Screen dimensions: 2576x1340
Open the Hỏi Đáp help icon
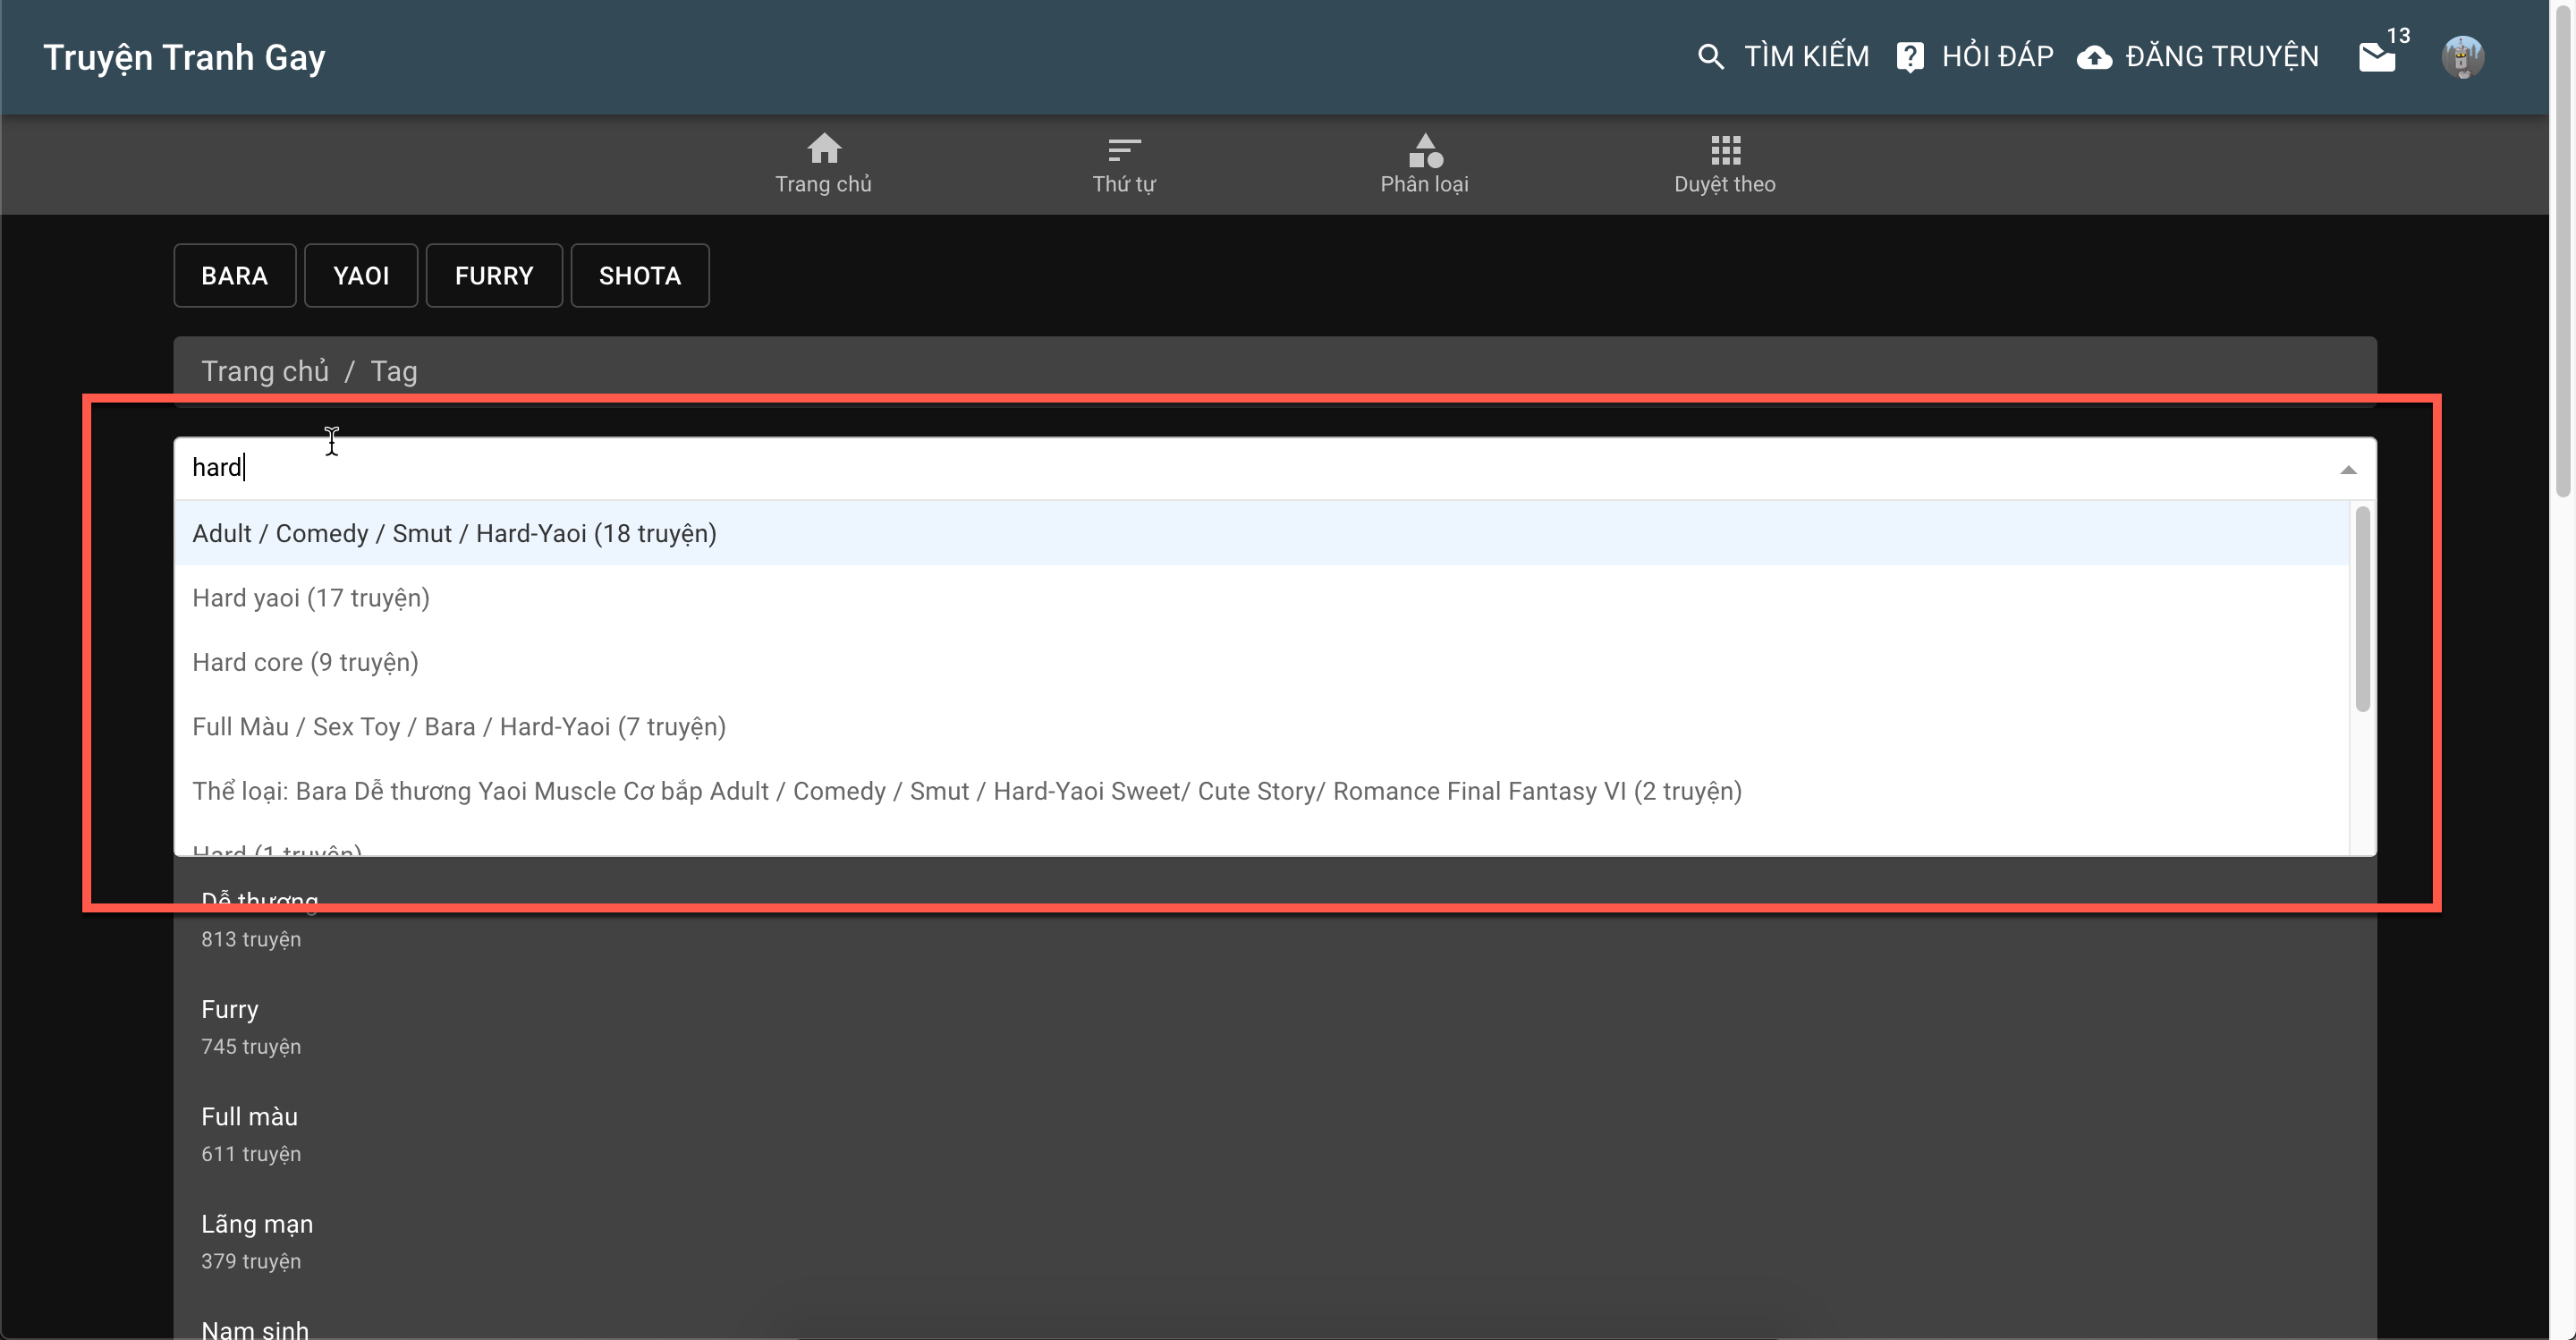(1909, 57)
